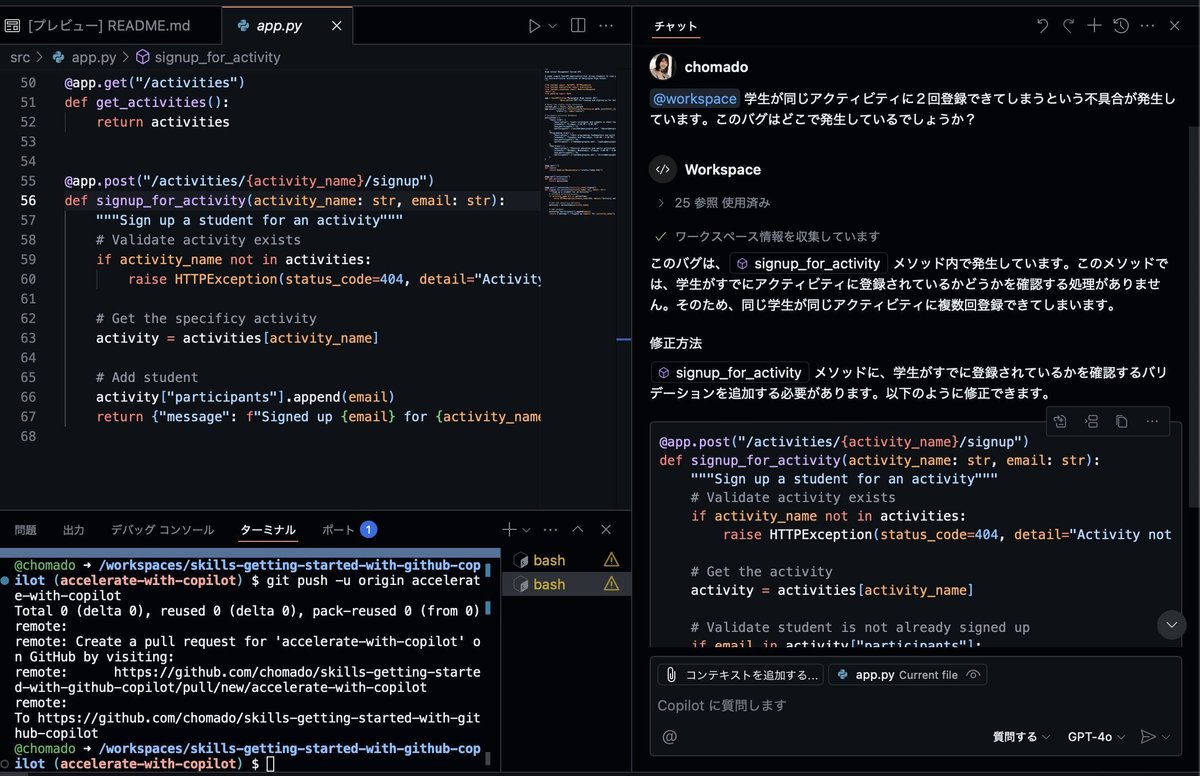Viewport: 1200px width, 776px height.
Task: Undo the last chat request
Action: (x=1042, y=26)
